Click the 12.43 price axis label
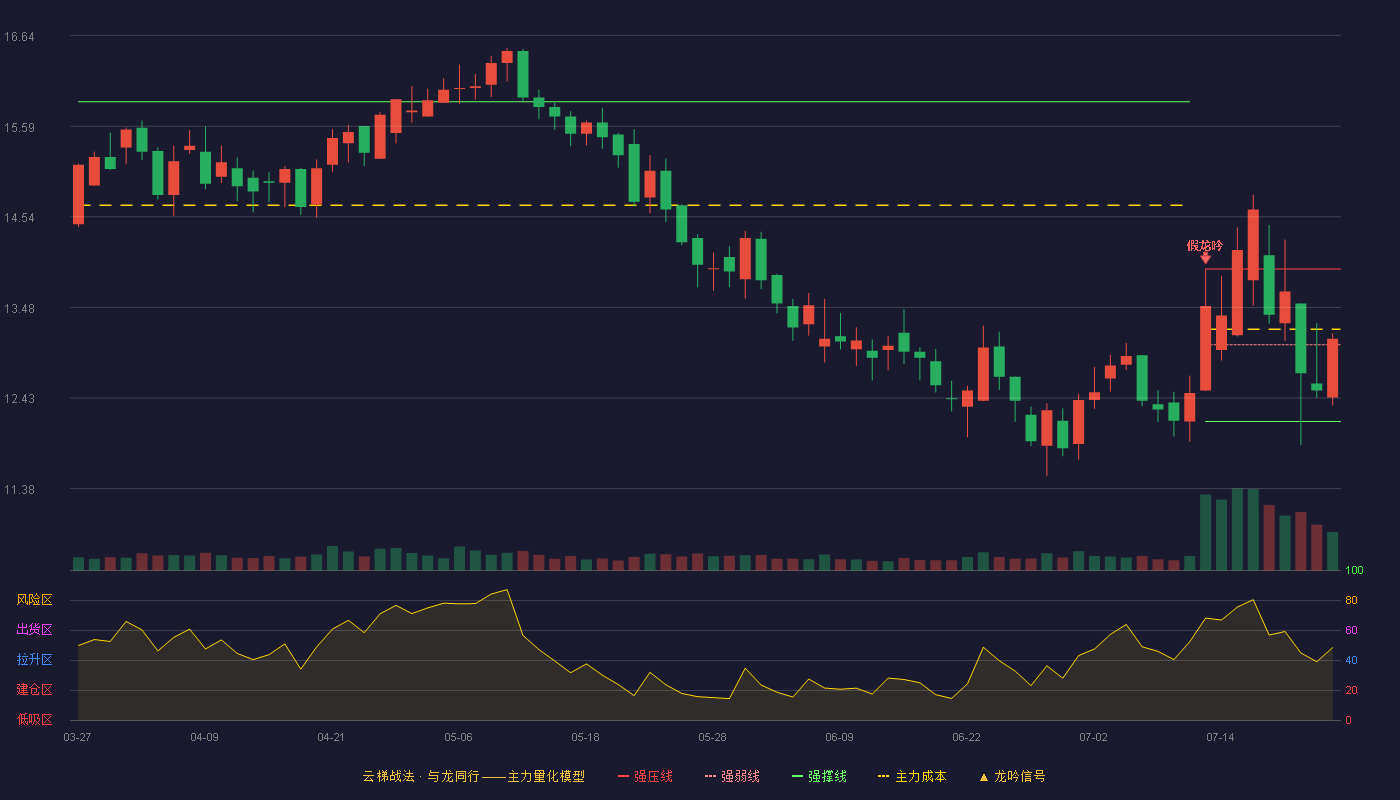Image resolution: width=1400 pixels, height=800 pixels. pyautogui.click(x=19, y=399)
